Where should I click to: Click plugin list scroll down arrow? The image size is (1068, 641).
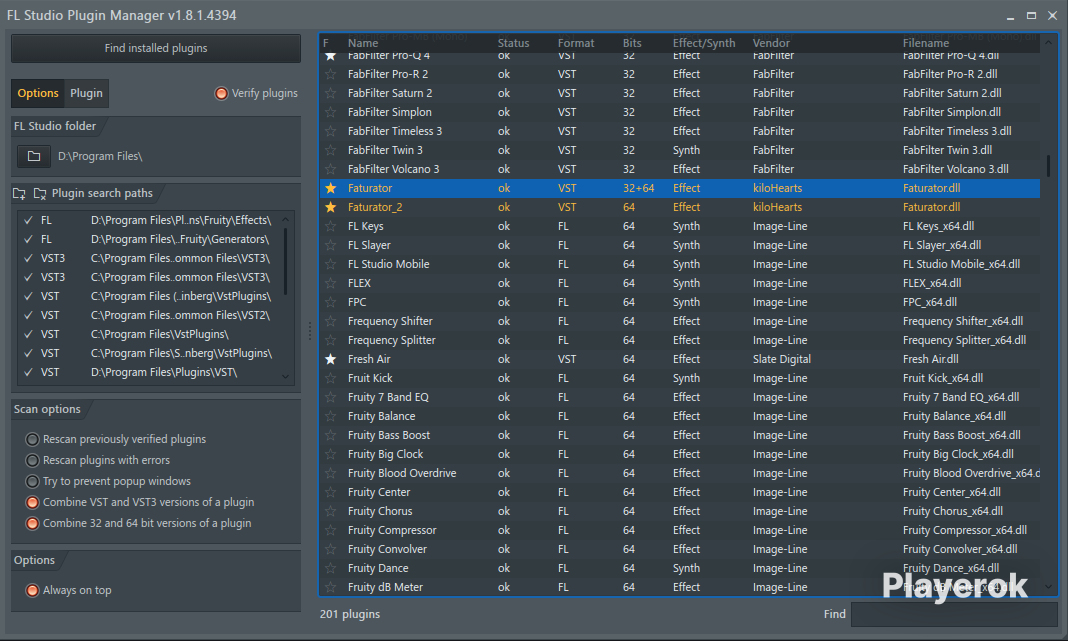[1048, 587]
